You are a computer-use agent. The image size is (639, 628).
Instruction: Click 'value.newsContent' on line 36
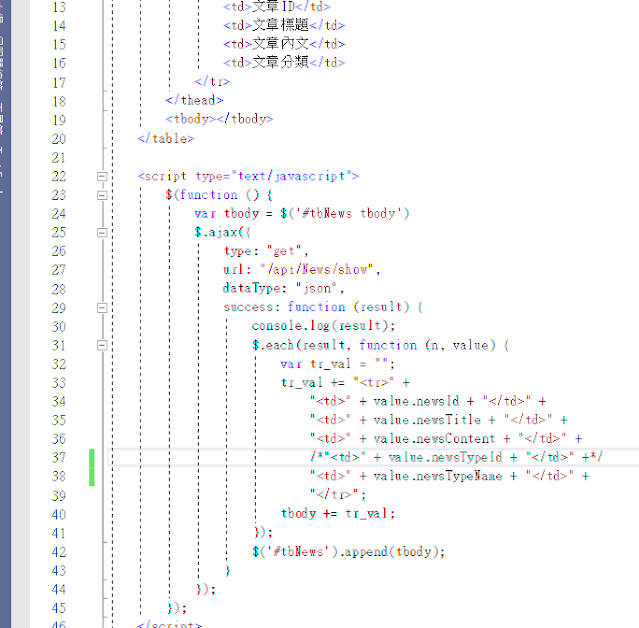434,438
